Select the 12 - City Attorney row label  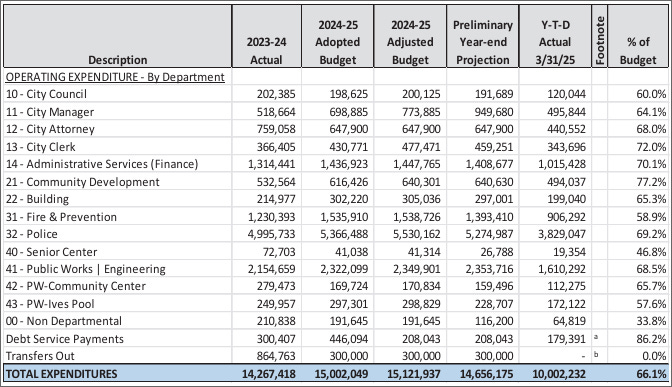[x=50, y=129]
